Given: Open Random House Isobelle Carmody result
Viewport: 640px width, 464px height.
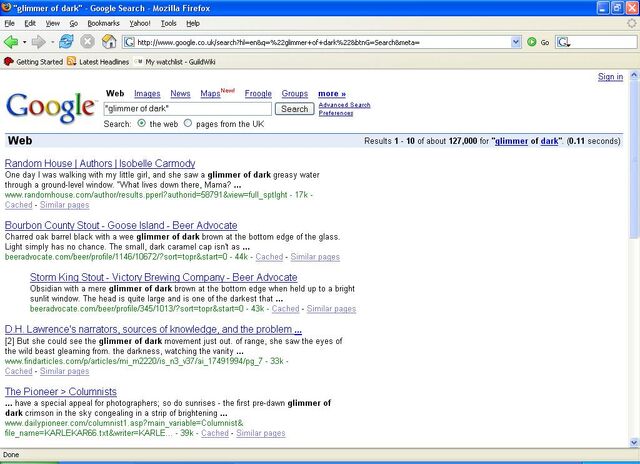Looking at the screenshot, I should tap(100, 163).
